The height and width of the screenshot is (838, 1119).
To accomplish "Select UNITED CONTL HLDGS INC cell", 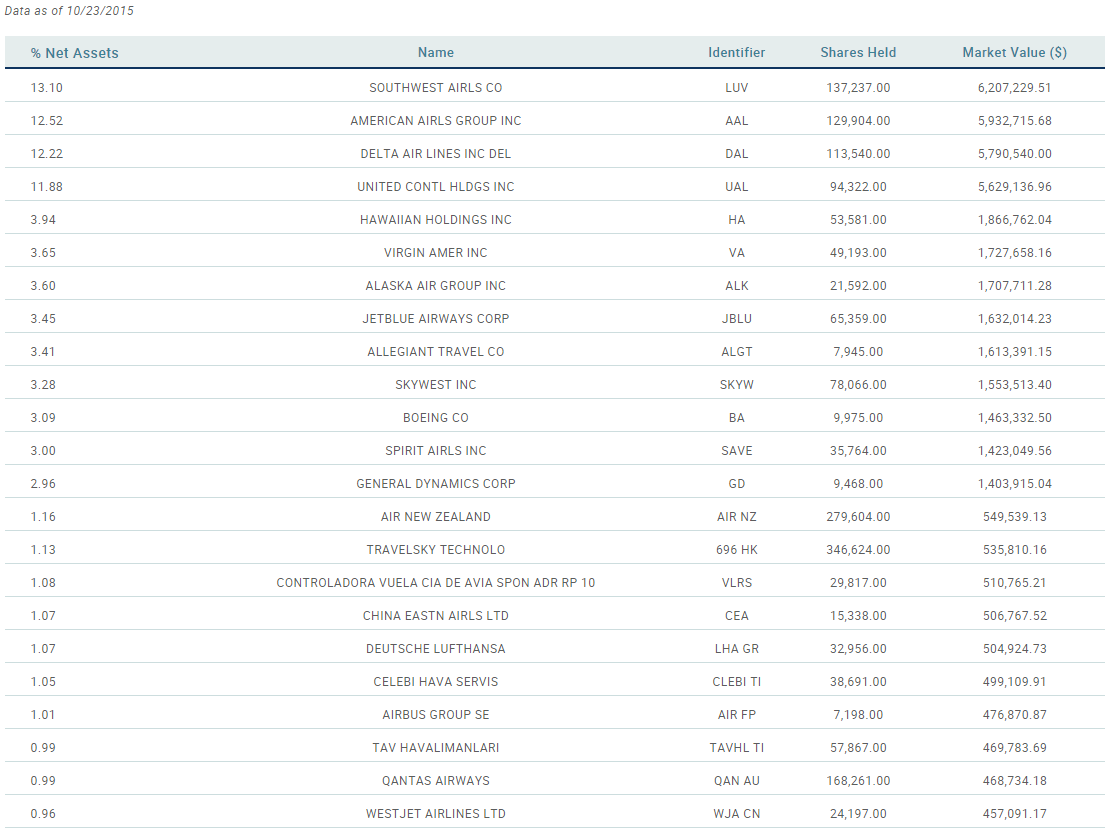I will [435, 186].
